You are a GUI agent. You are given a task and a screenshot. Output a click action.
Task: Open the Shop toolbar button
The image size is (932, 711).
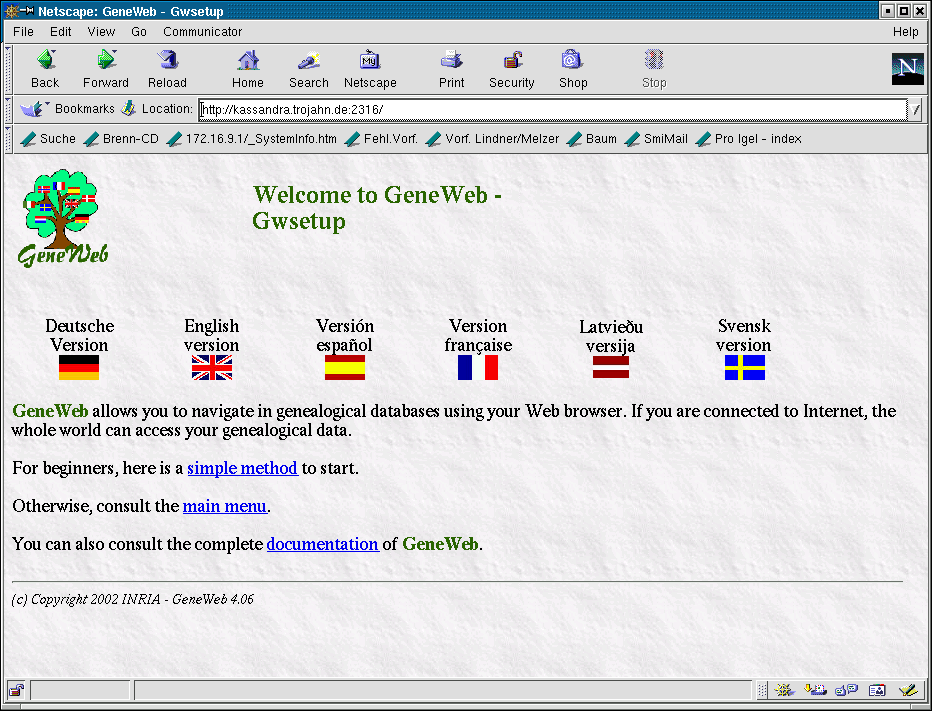pos(573,69)
